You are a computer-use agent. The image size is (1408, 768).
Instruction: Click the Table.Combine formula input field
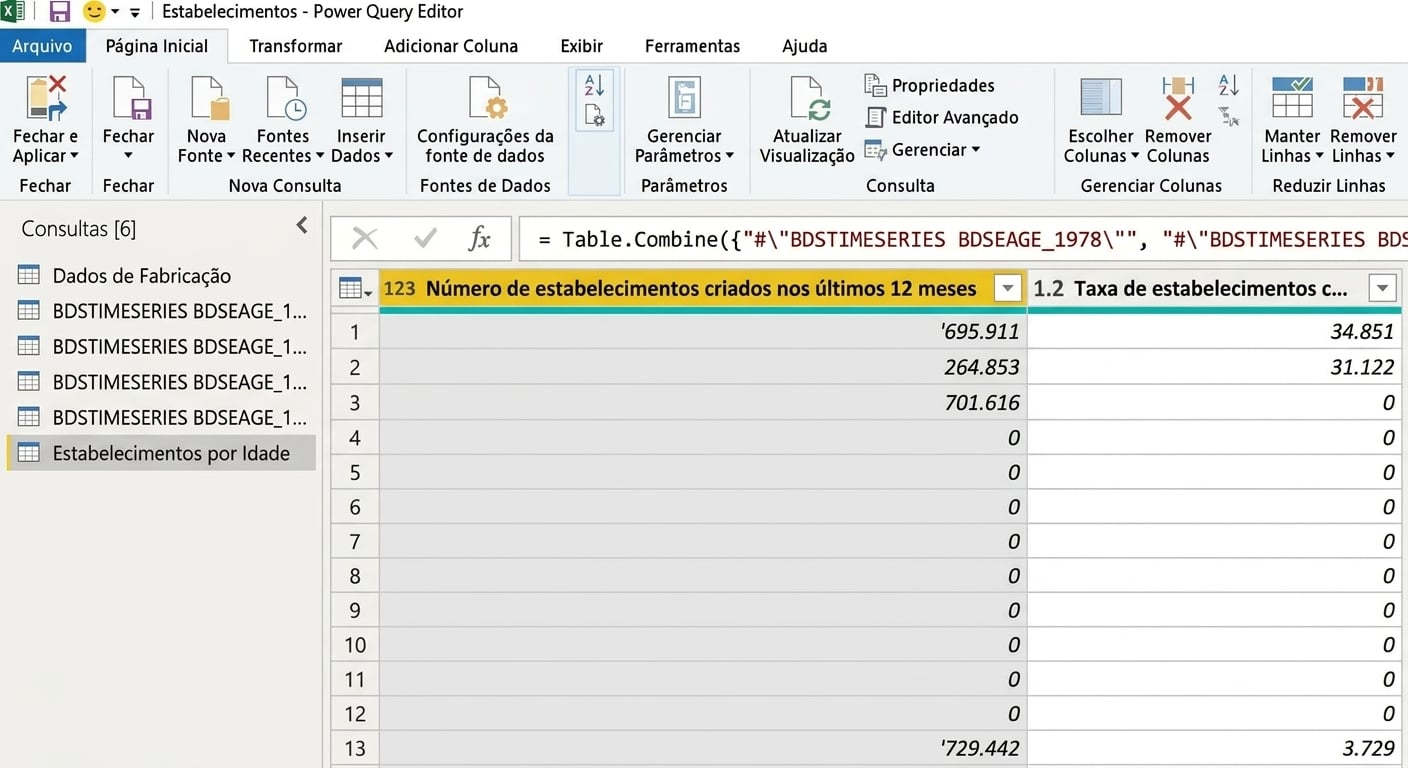click(x=963, y=239)
